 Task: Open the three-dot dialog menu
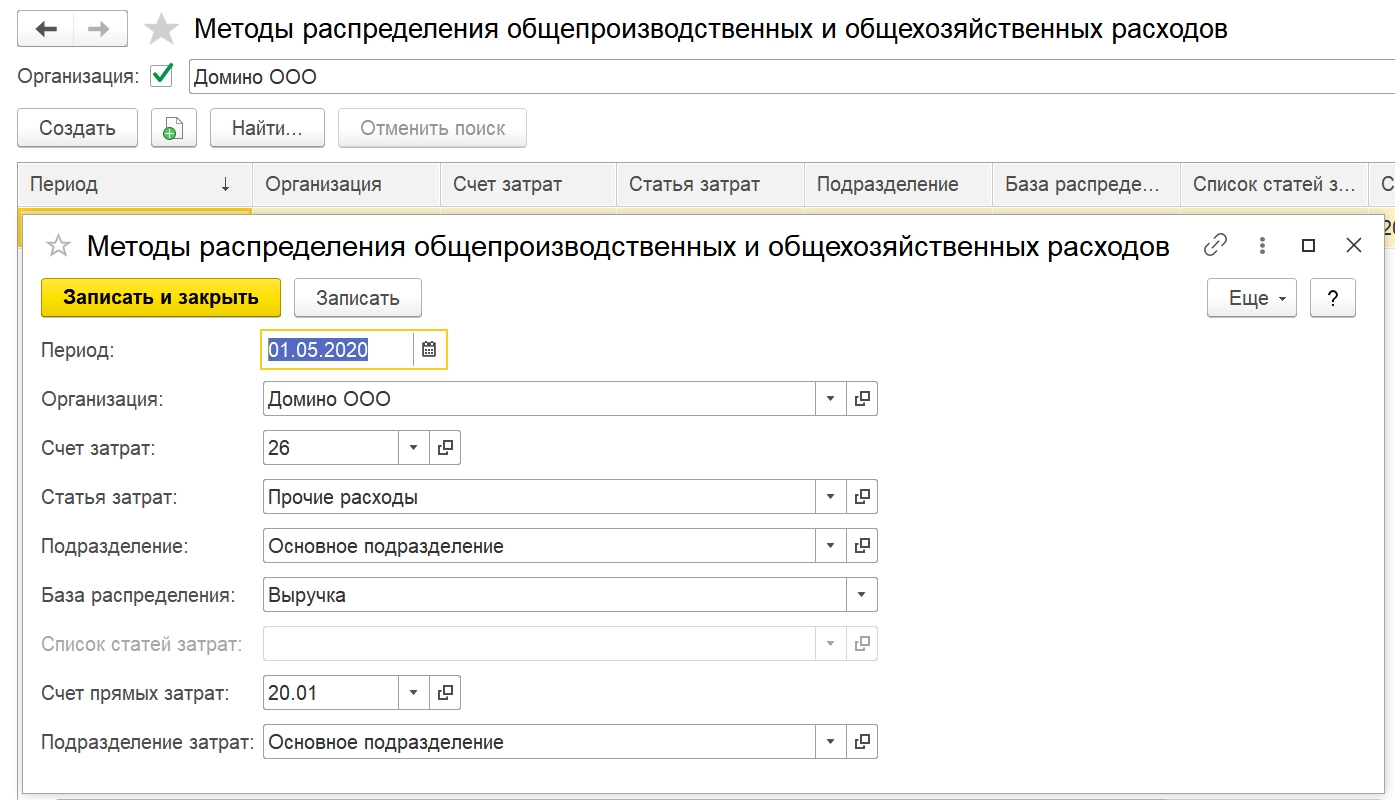(x=1263, y=245)
